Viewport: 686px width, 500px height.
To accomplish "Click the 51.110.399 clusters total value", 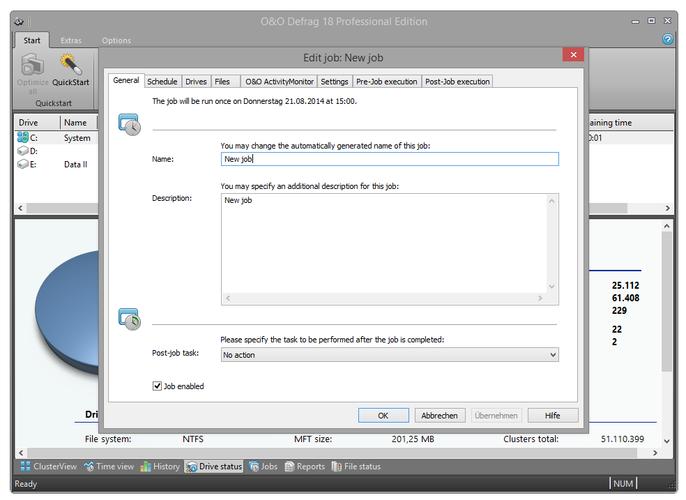I will 622,439.
